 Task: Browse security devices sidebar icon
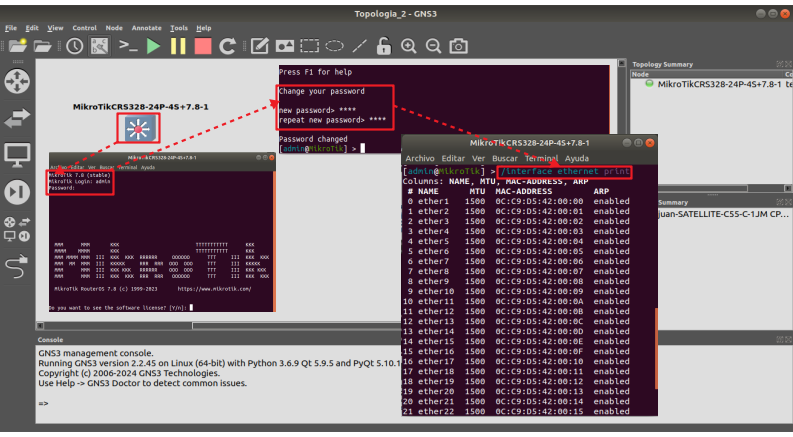(x=17, y=192)
